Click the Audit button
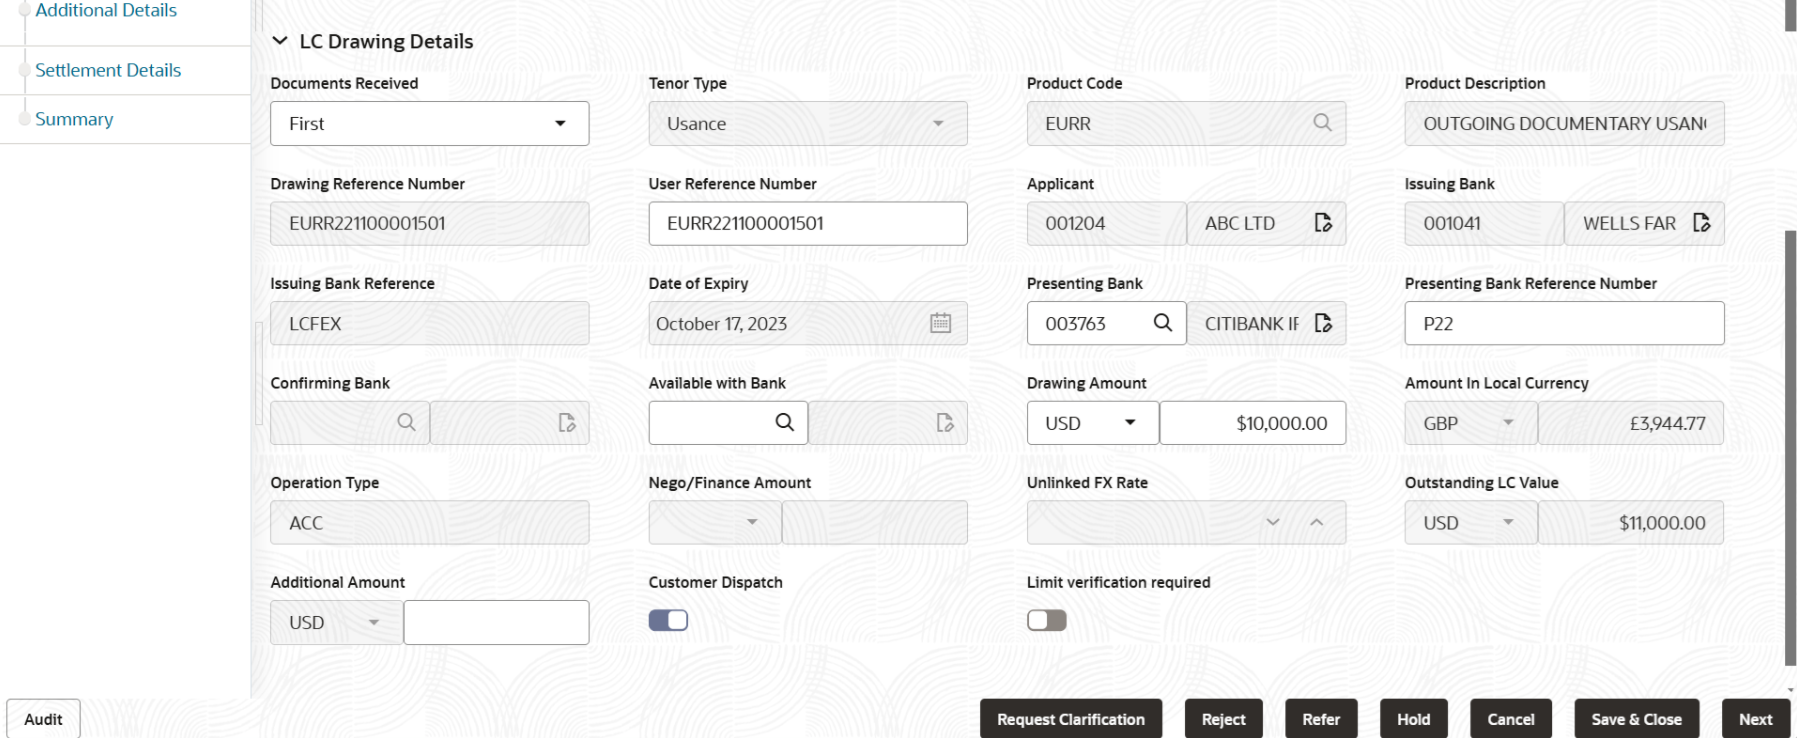The width and height of the screenshot is (1797, 738). pos(43,719)
